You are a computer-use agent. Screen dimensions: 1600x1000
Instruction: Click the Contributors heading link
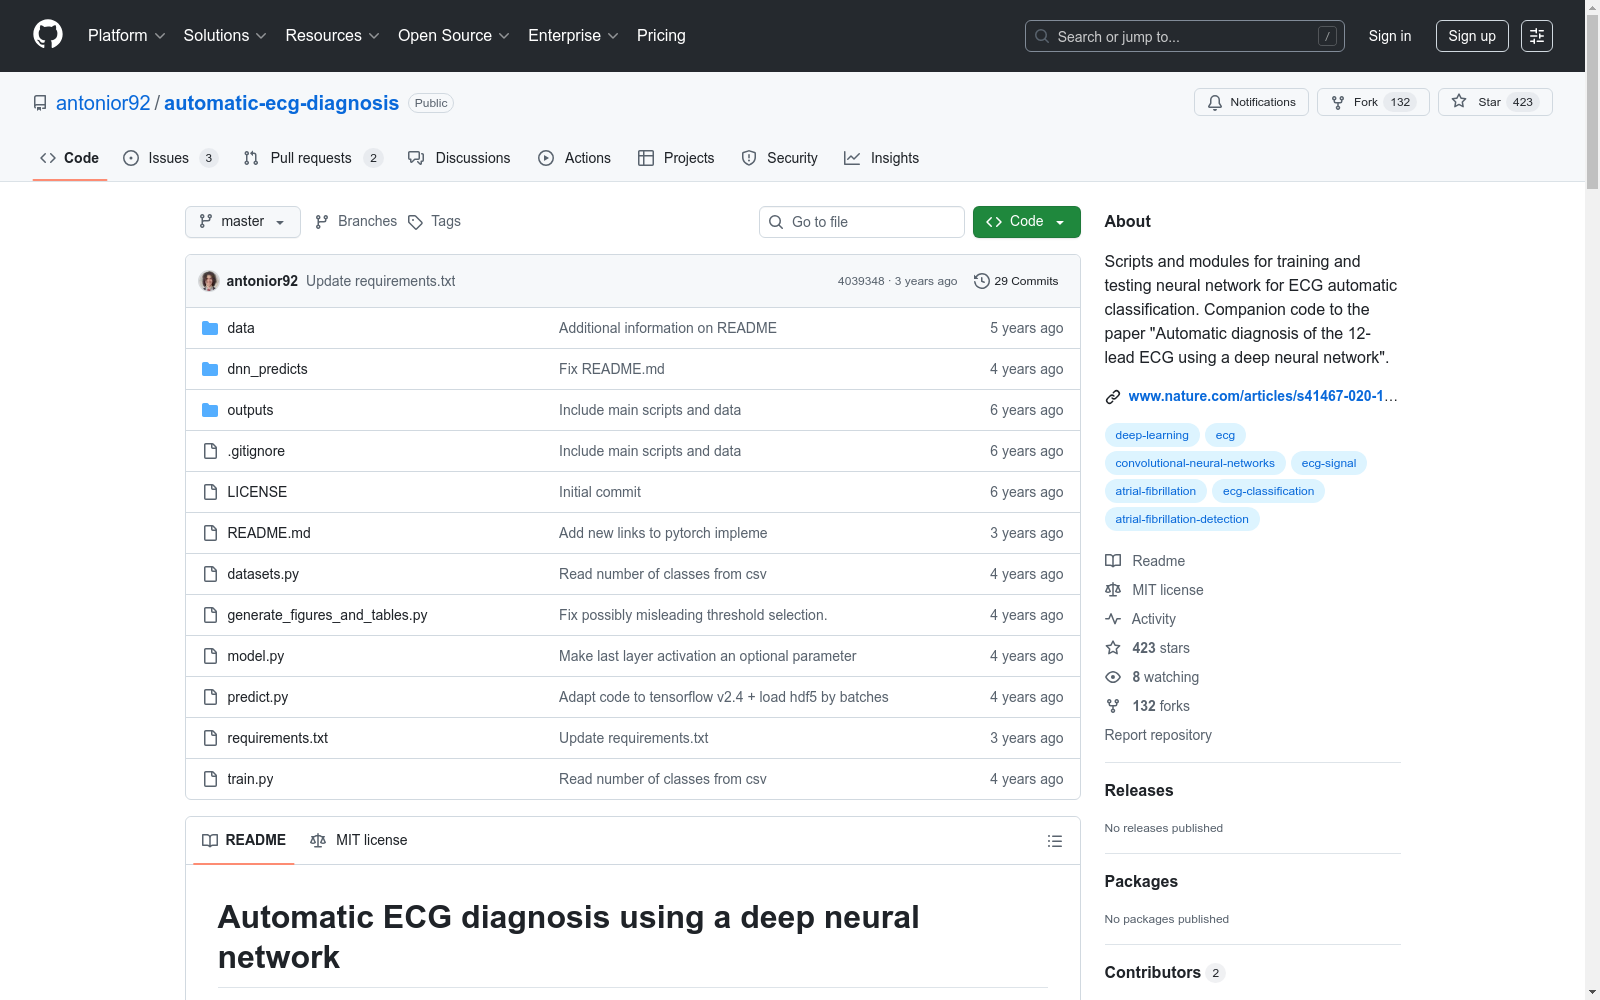tap(1152, 972)
